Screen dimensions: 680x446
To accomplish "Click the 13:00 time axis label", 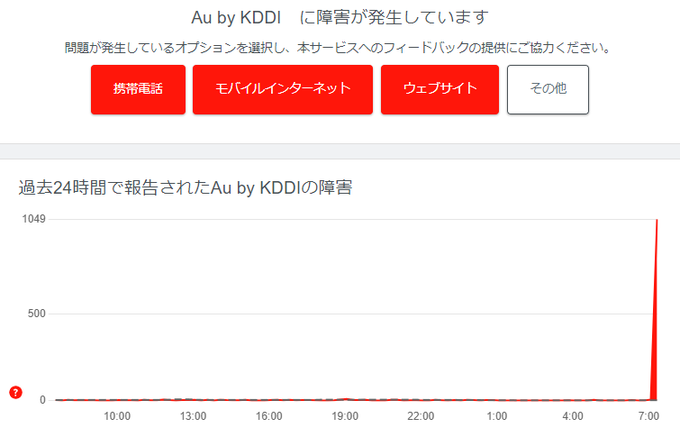I will point(193,416).
